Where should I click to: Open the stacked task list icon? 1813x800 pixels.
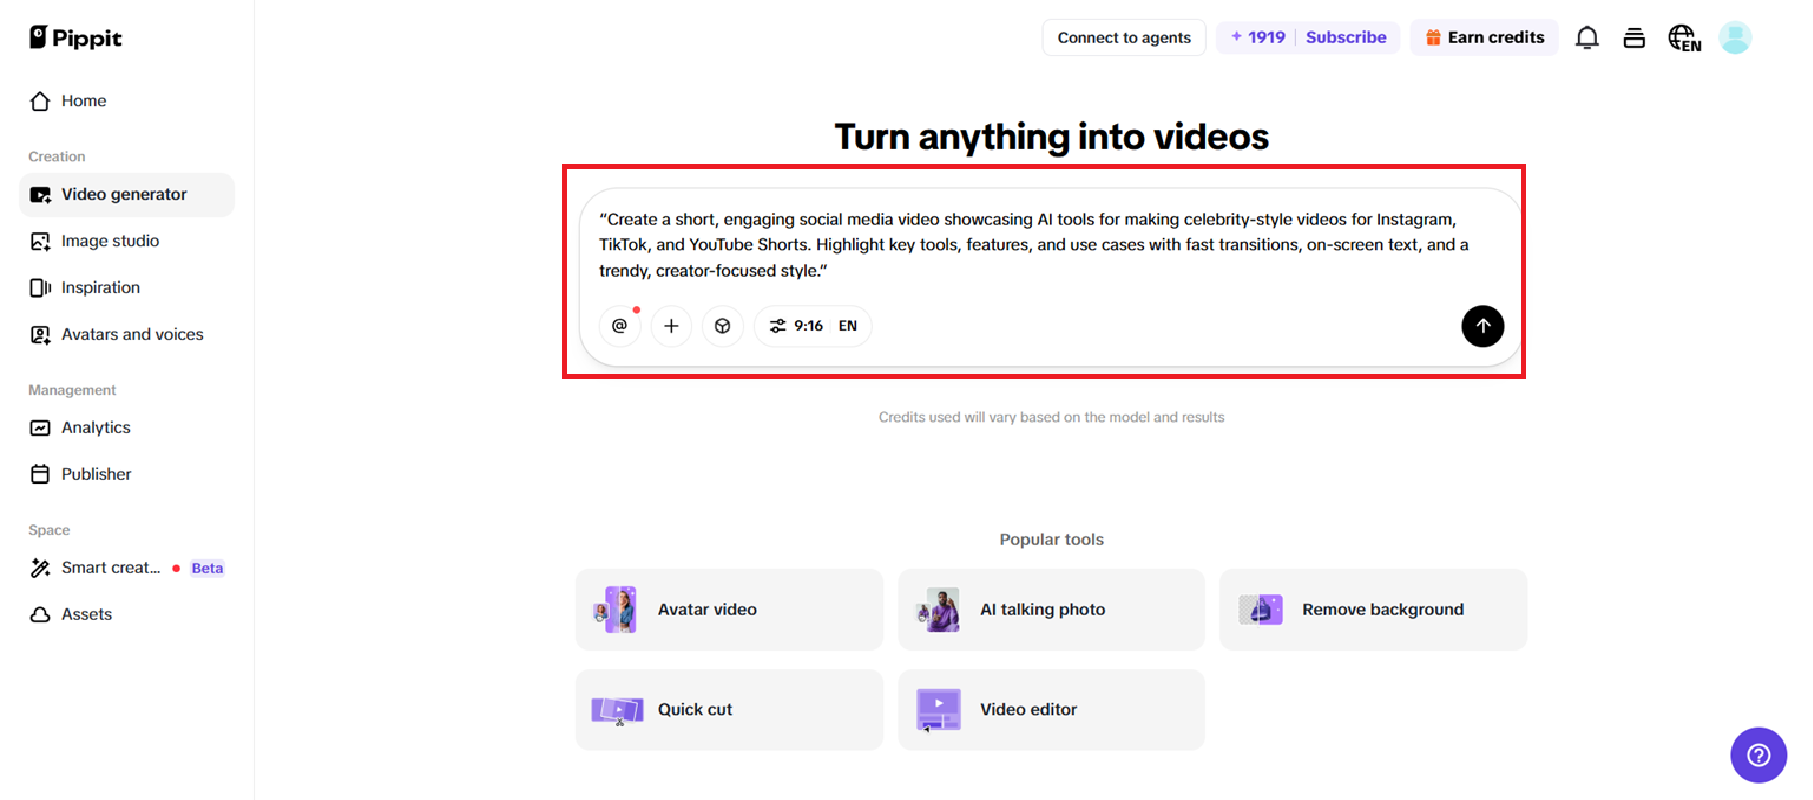click(1634, 38)
